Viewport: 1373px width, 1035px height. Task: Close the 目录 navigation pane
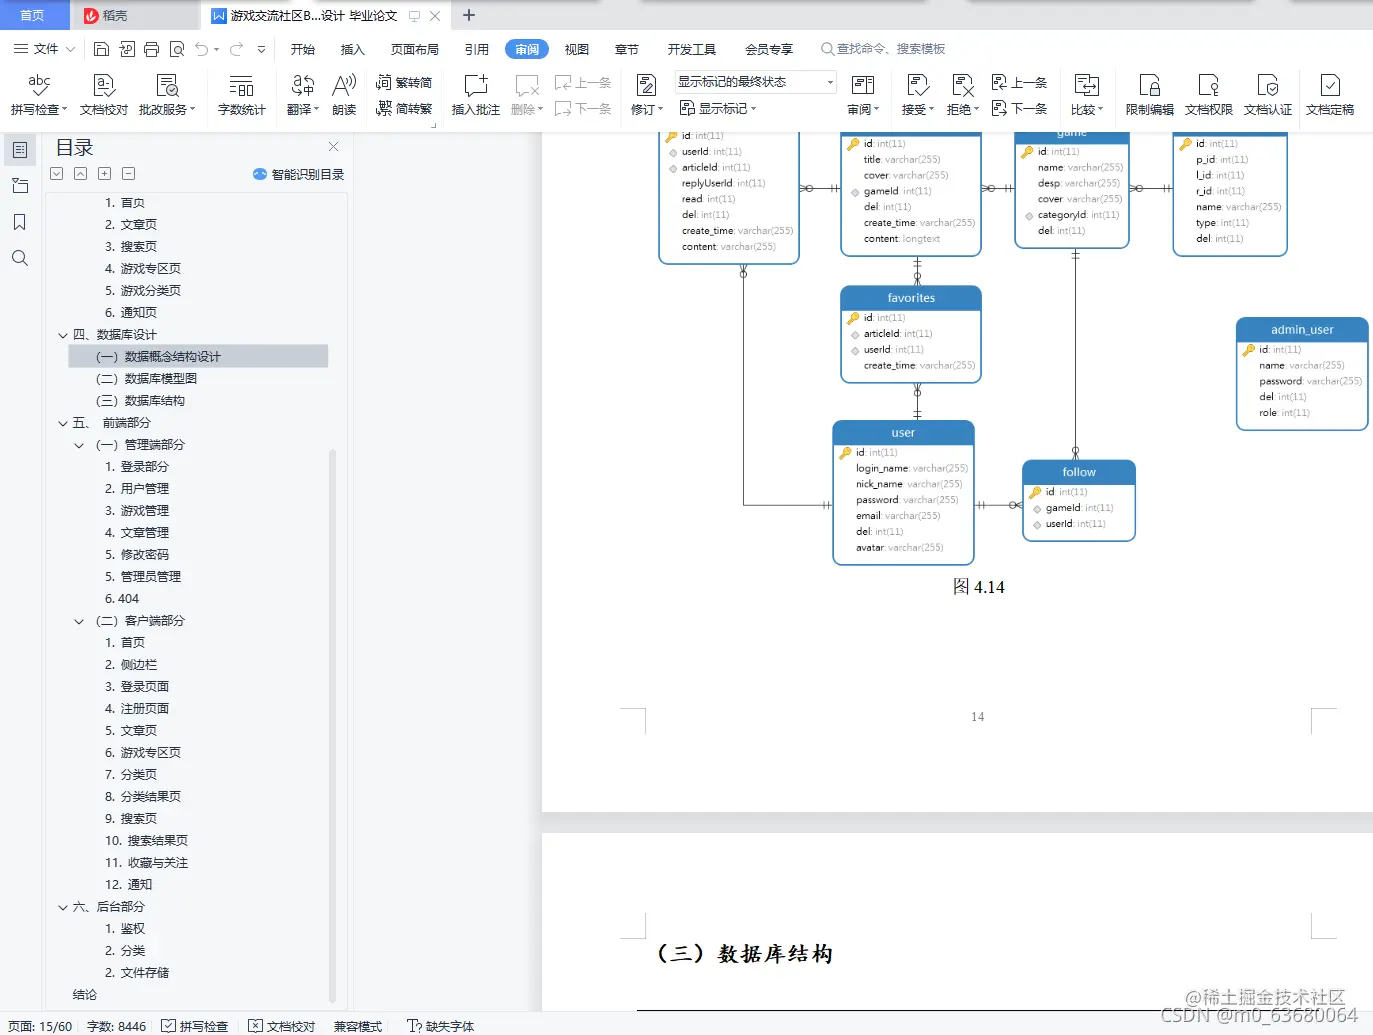pos(333,147)
